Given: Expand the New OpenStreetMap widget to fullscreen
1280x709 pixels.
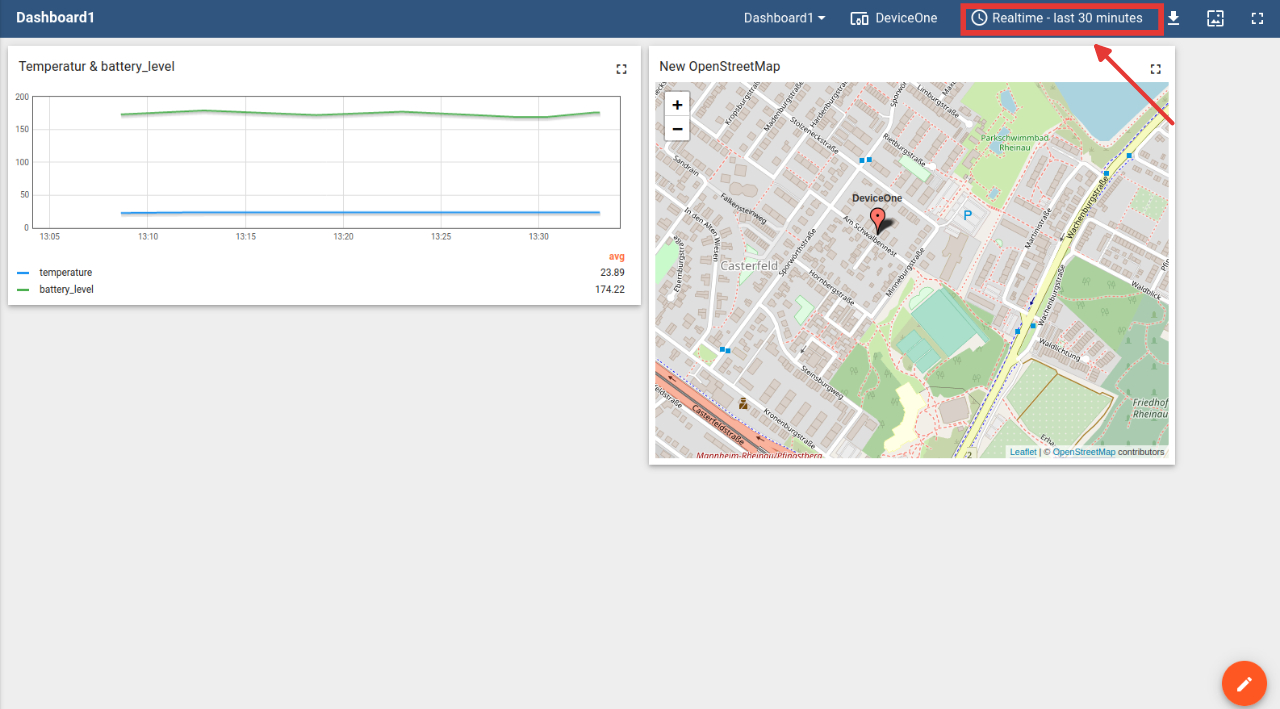Looking at the screenshot, I should point(1156,69).
